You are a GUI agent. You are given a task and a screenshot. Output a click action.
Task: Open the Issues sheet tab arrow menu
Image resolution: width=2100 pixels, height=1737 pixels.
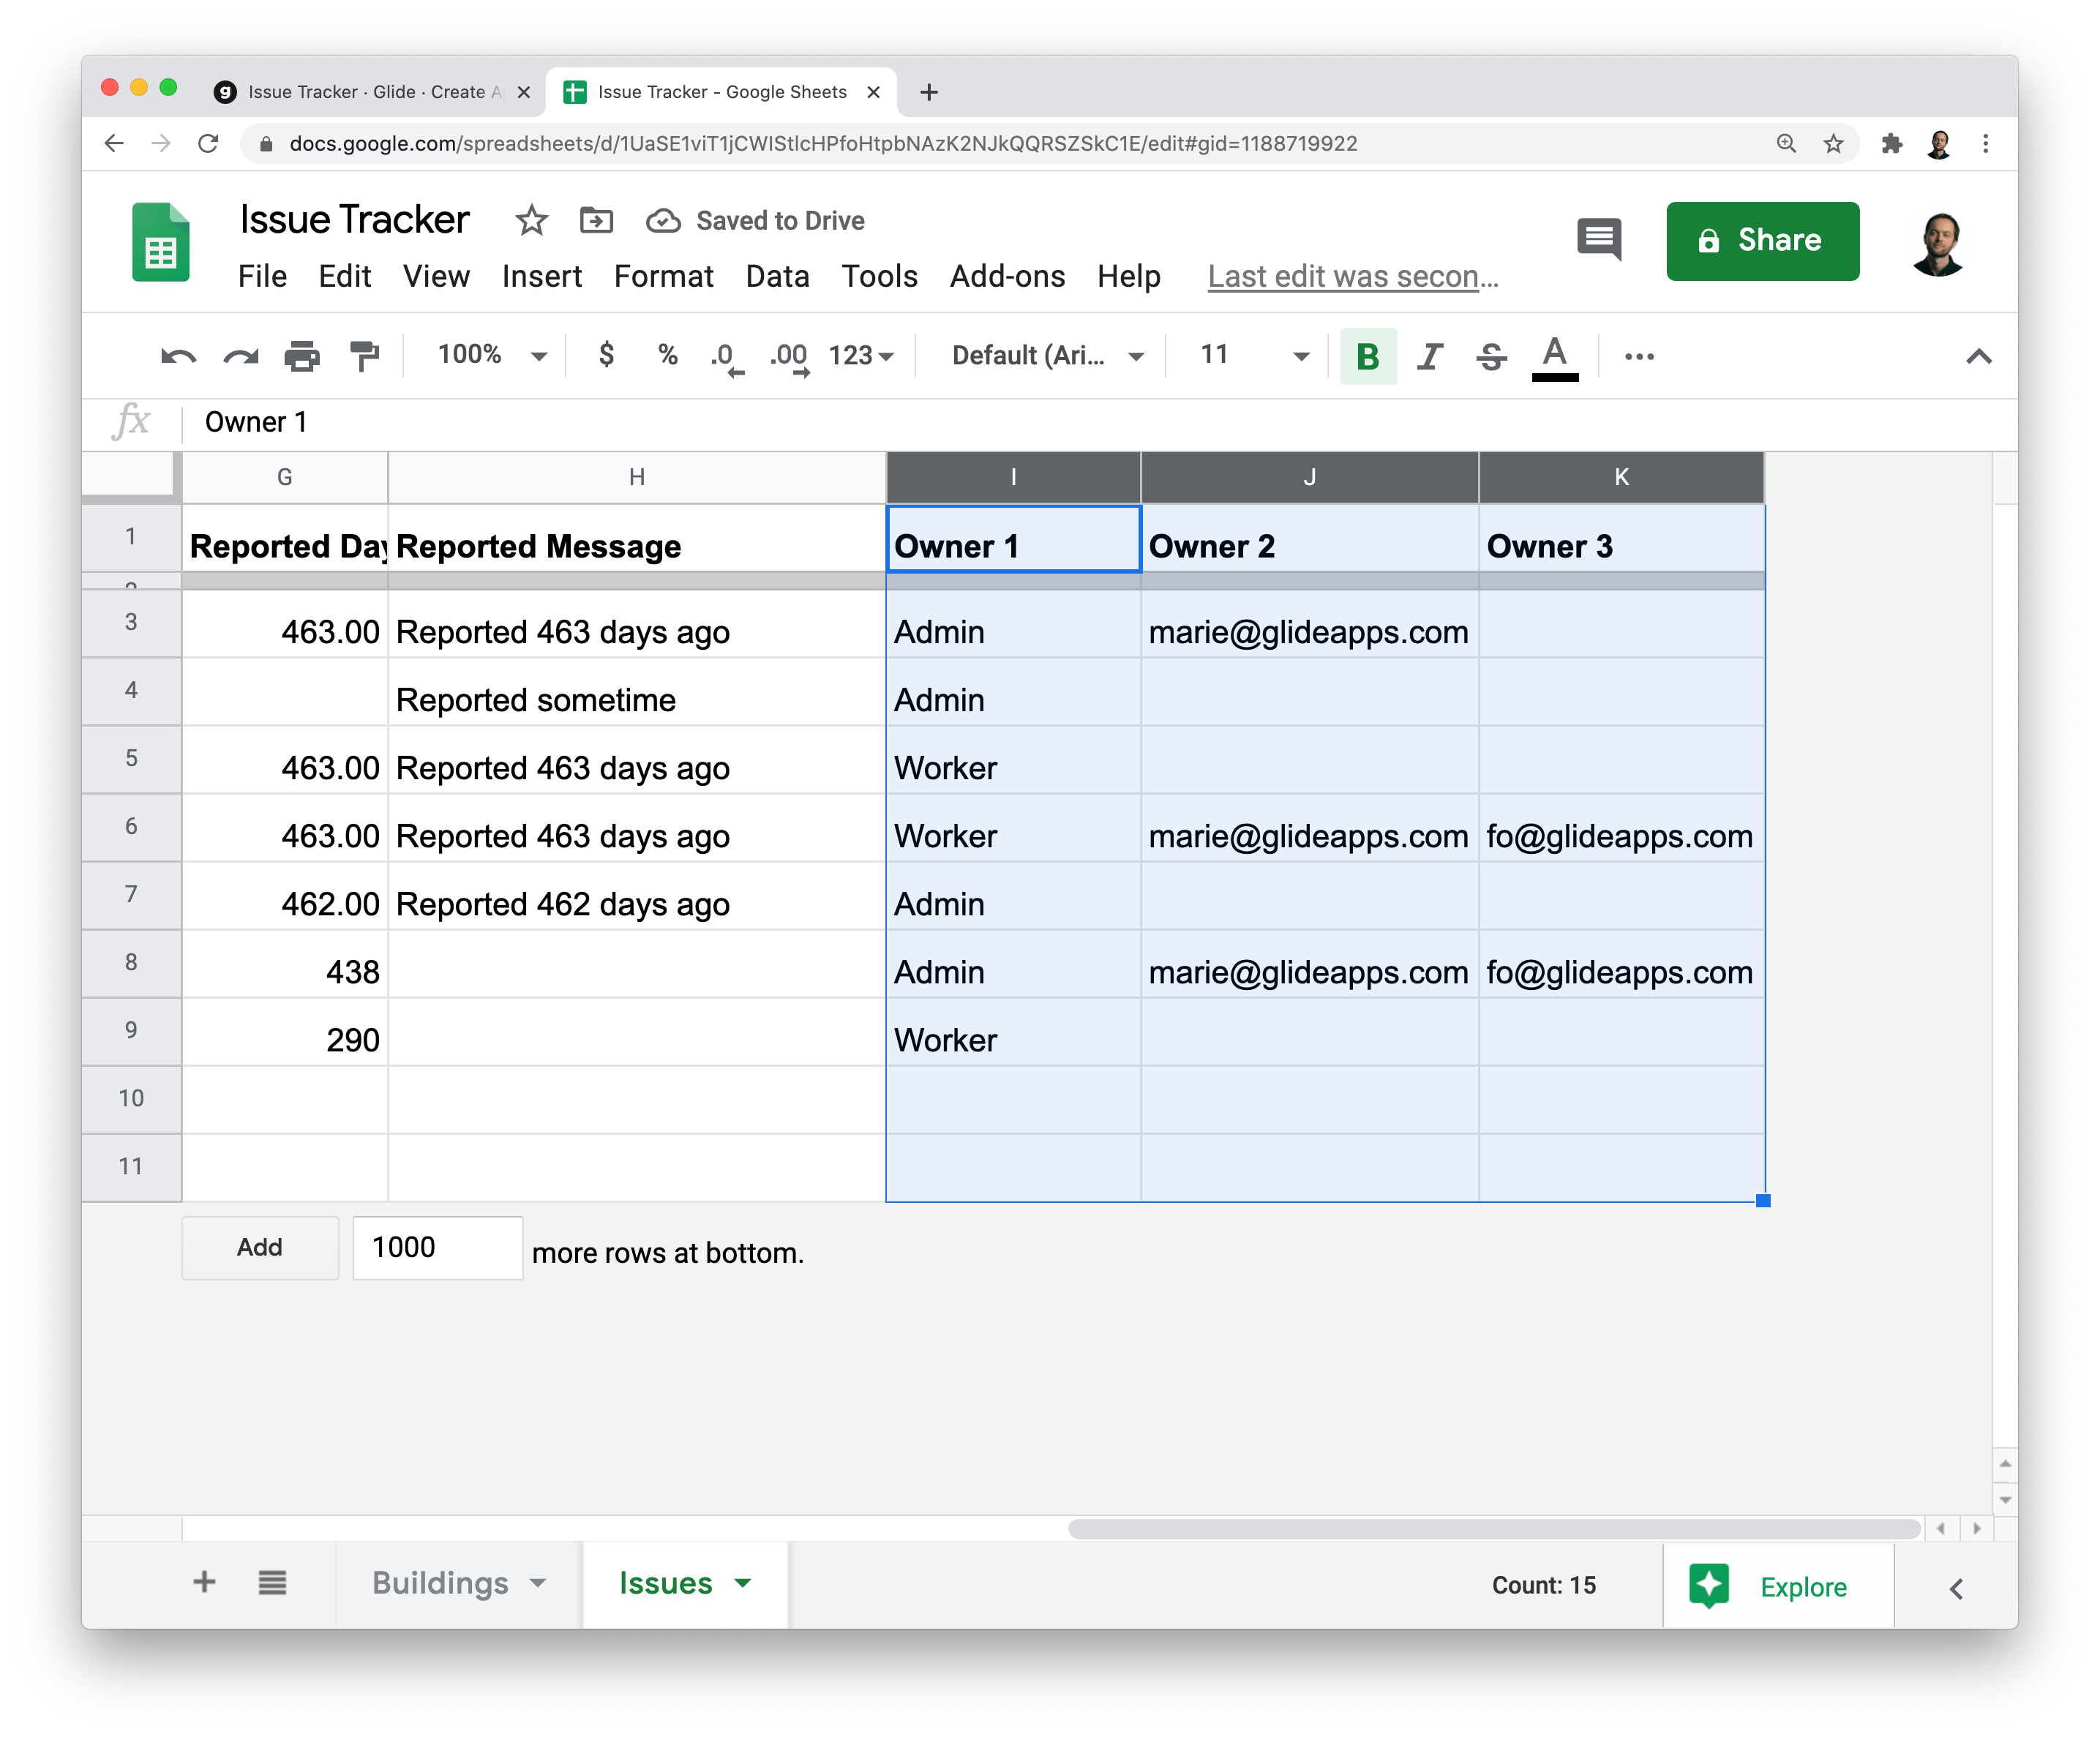(x=743, y=1582)
